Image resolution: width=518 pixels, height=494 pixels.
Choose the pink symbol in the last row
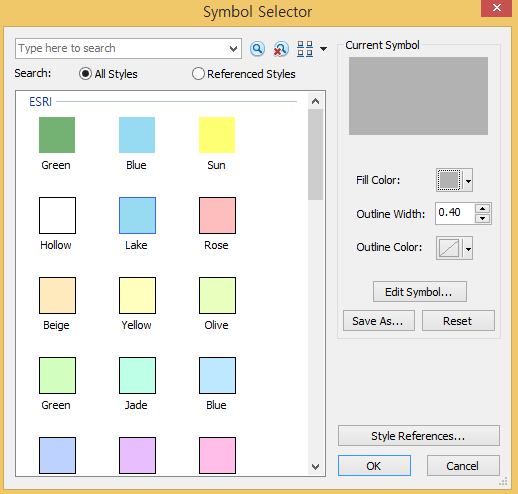pos(217,455)
